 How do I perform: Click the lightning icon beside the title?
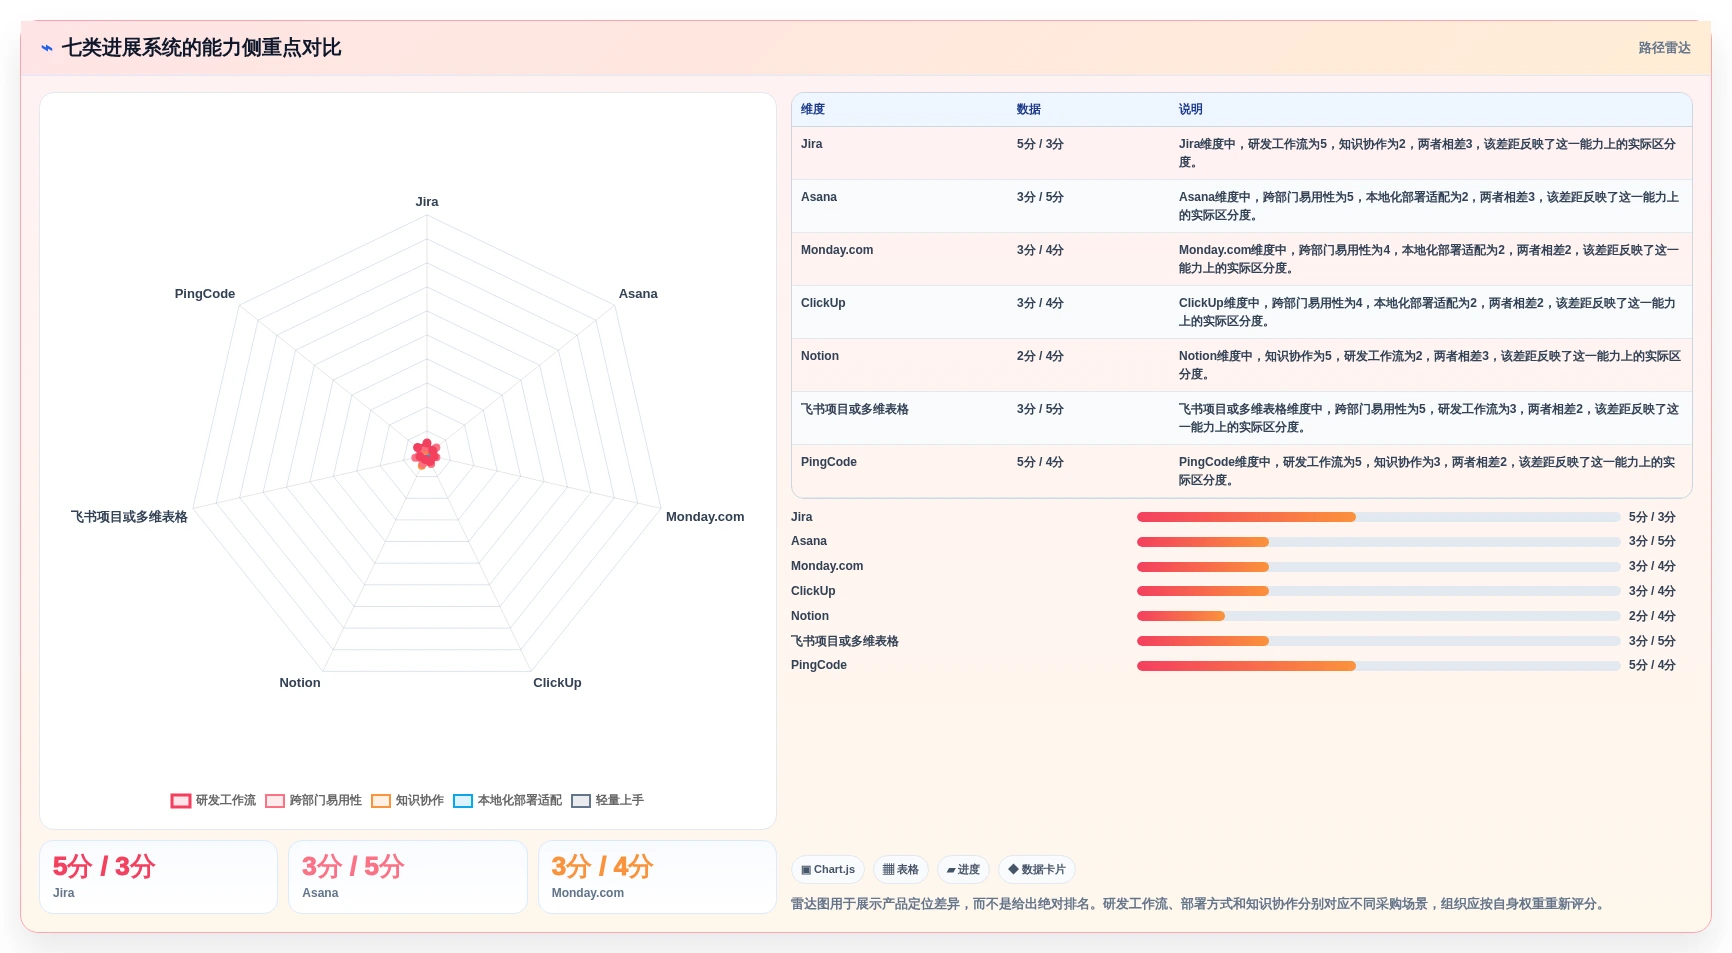coord(47,48)
